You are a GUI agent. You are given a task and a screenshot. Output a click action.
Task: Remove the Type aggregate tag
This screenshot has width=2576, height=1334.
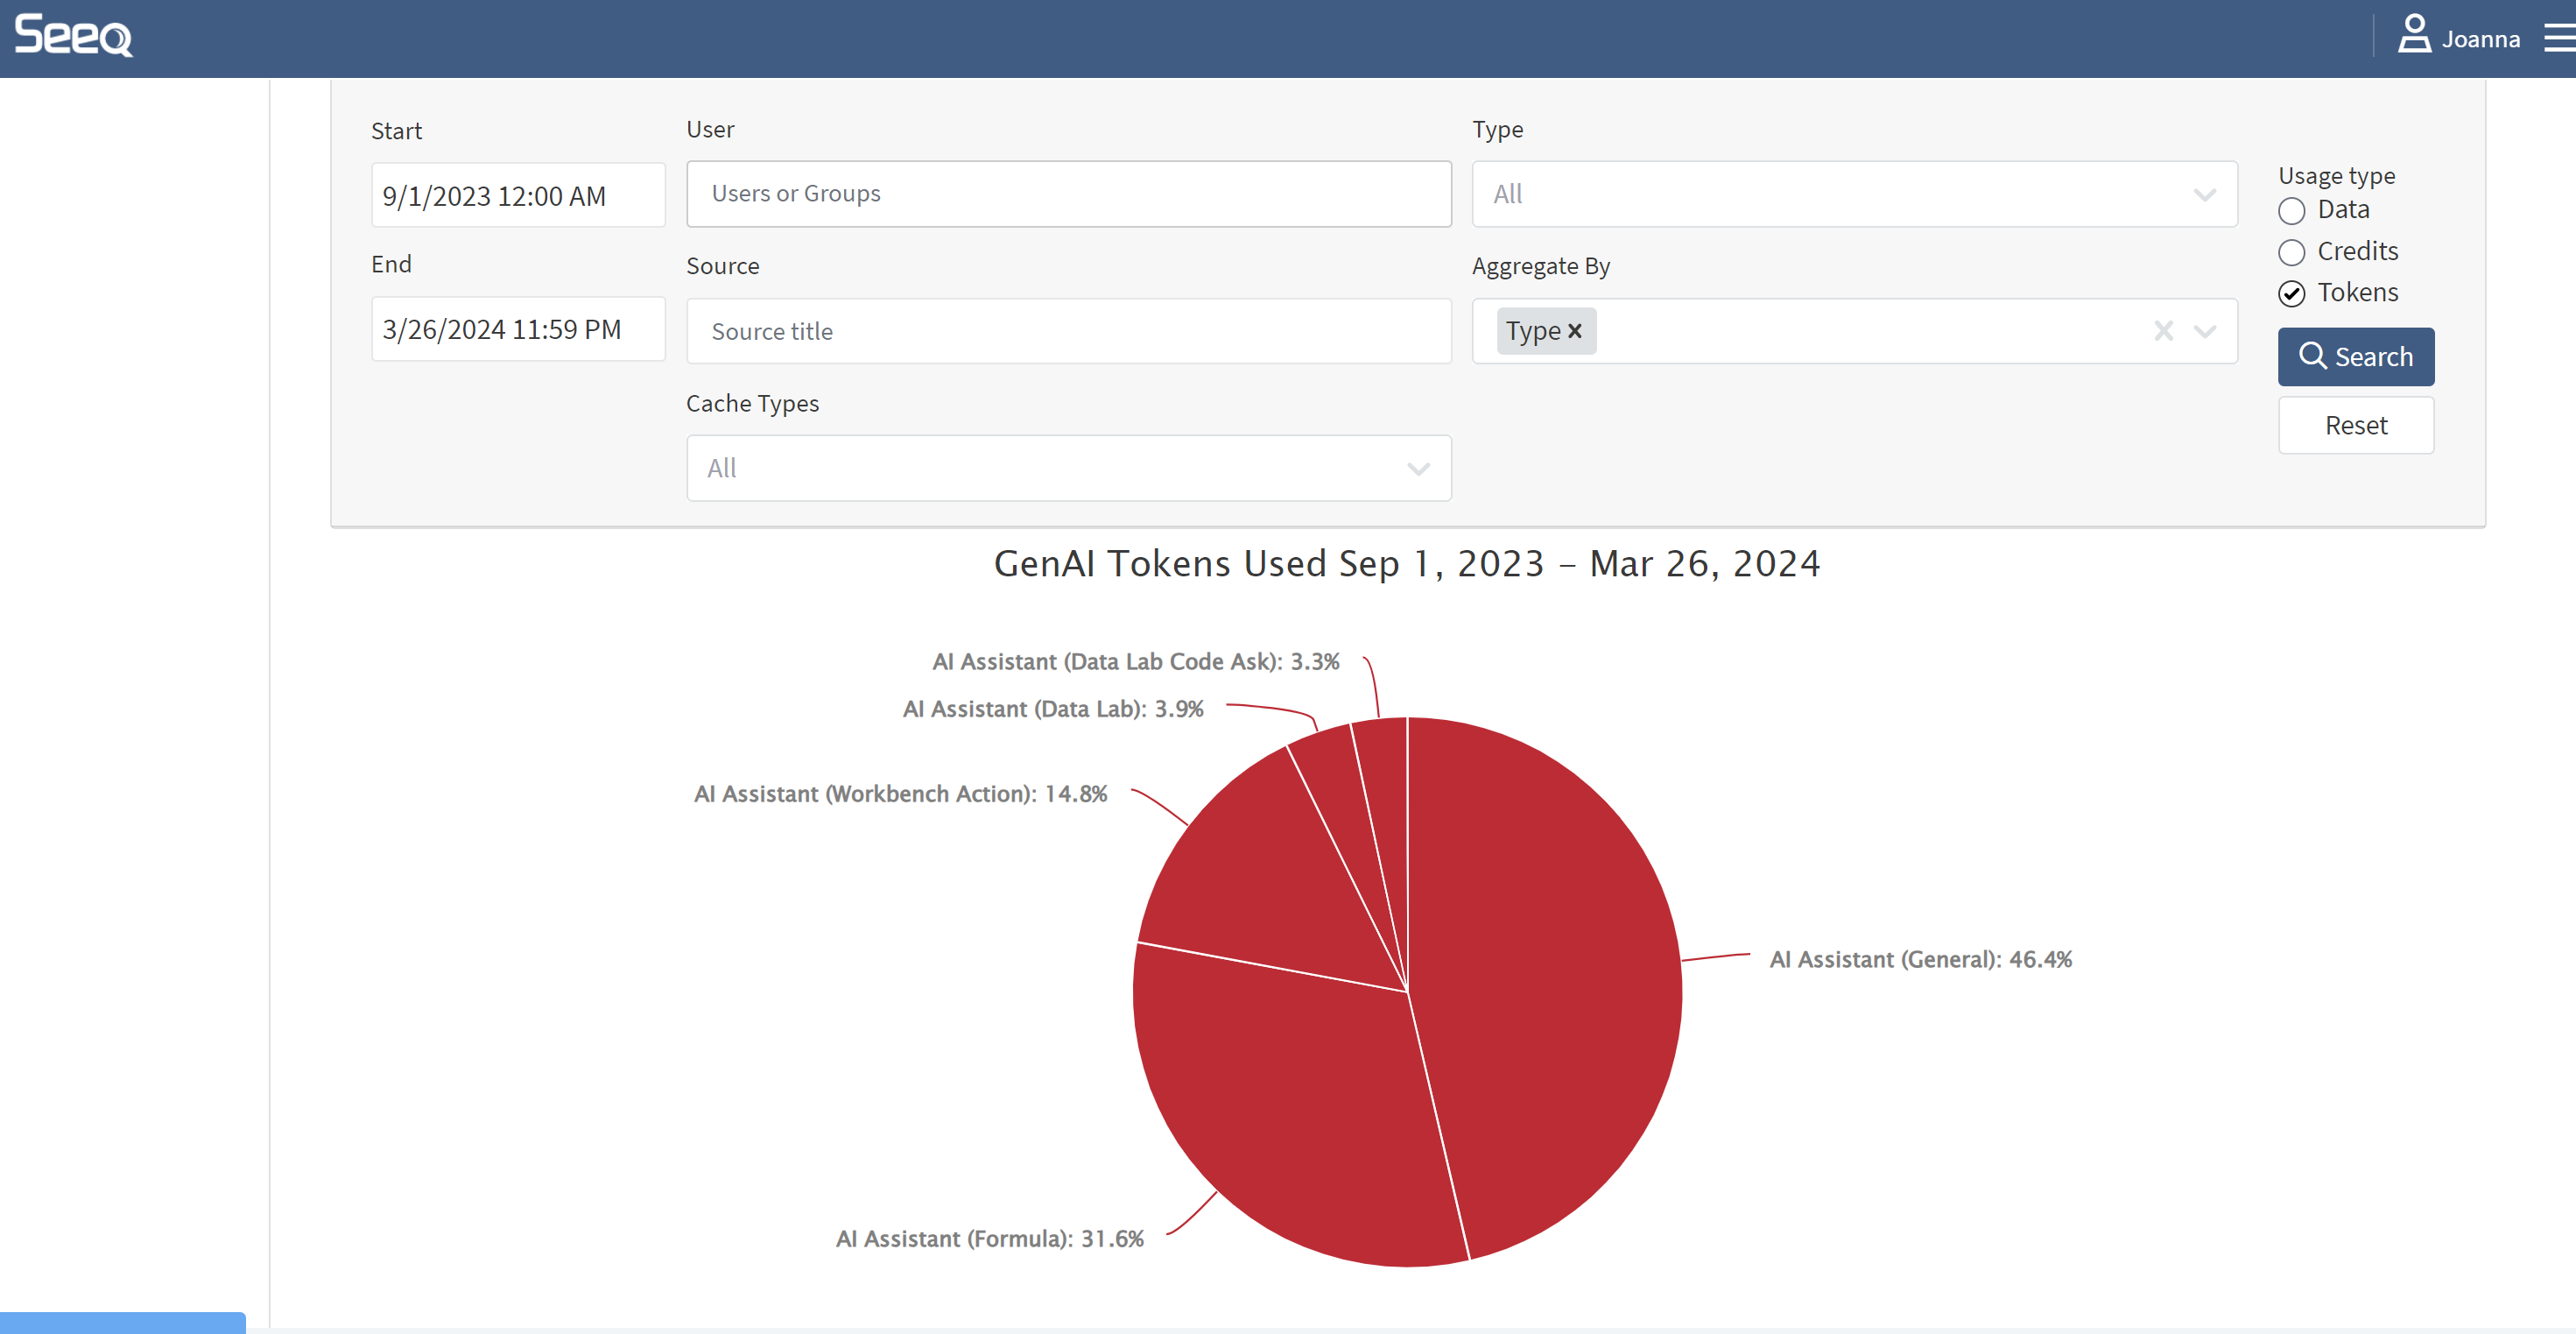click(x=1575, y=331)
